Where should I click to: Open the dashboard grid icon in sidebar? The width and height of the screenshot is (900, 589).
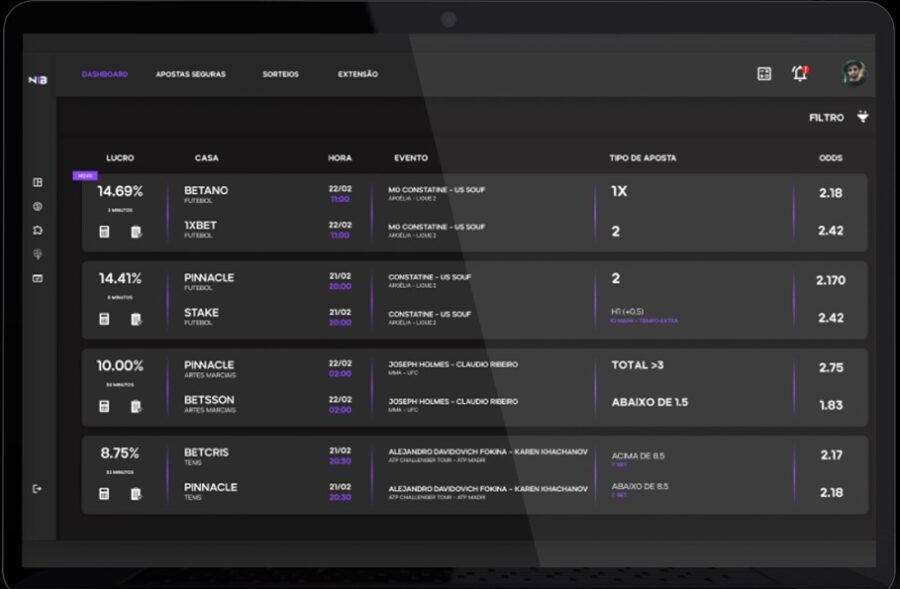[38, 182]
